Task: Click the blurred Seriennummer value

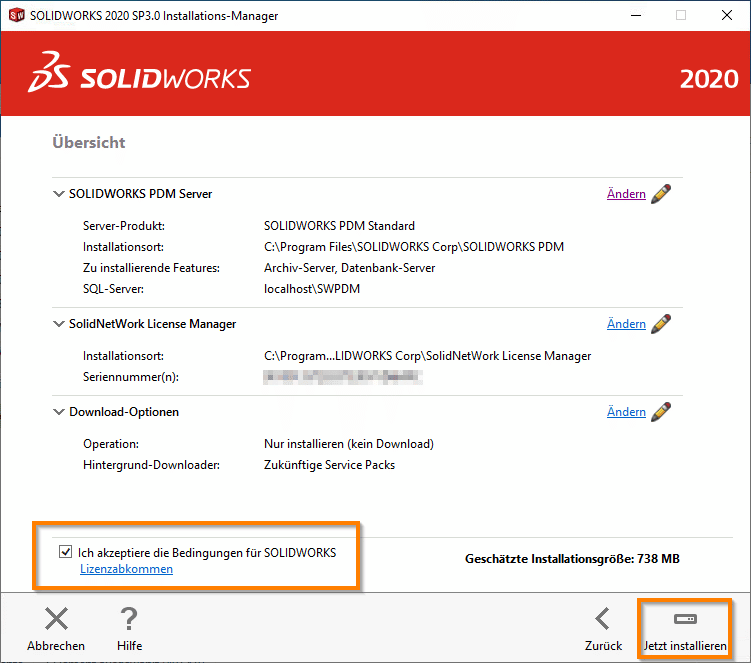Action: coord(341,377)
